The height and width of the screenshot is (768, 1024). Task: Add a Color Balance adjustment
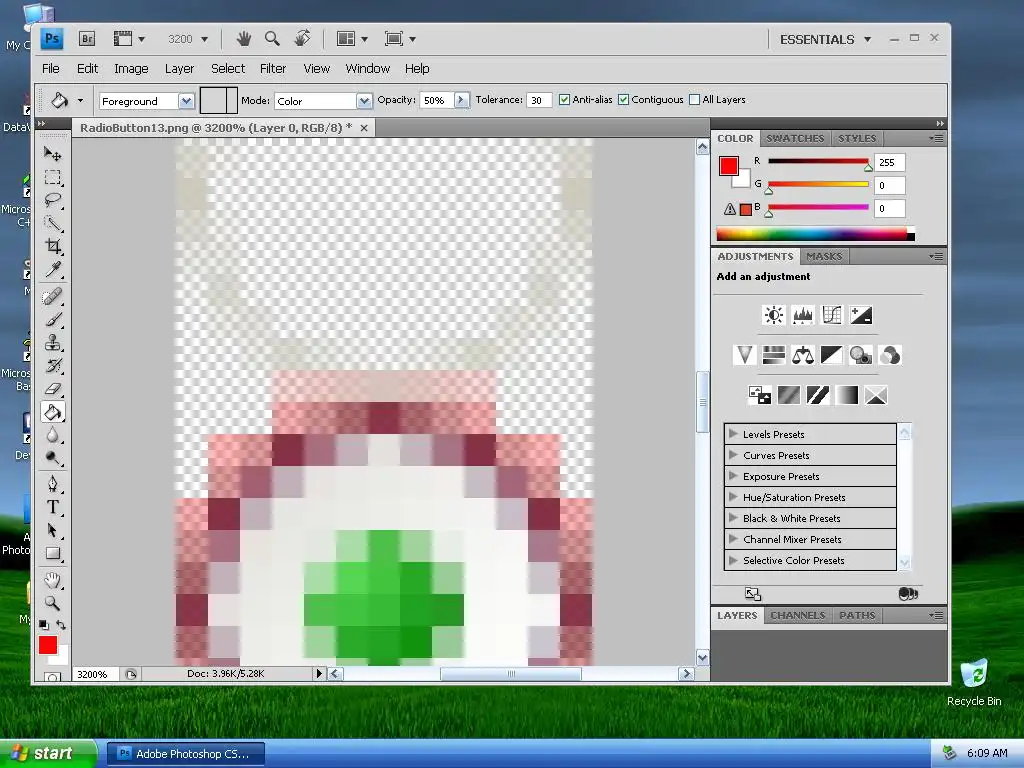point(803,355)
